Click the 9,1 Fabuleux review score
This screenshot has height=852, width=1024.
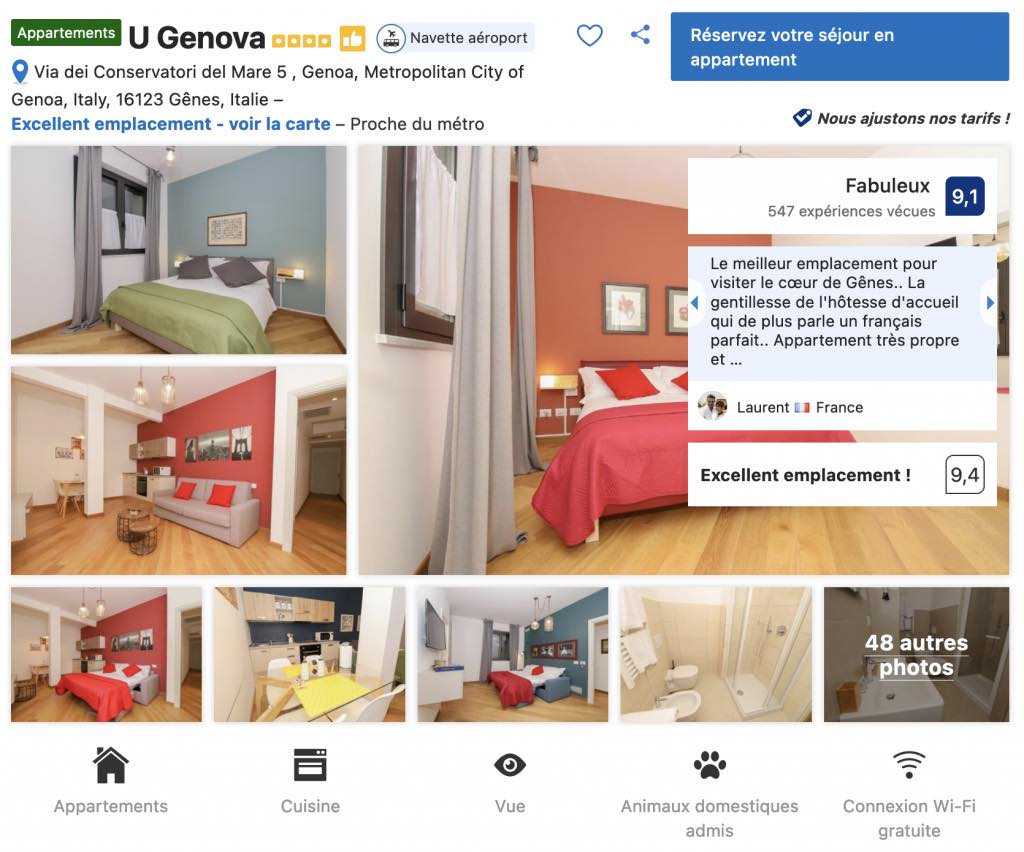click(965, 196)
